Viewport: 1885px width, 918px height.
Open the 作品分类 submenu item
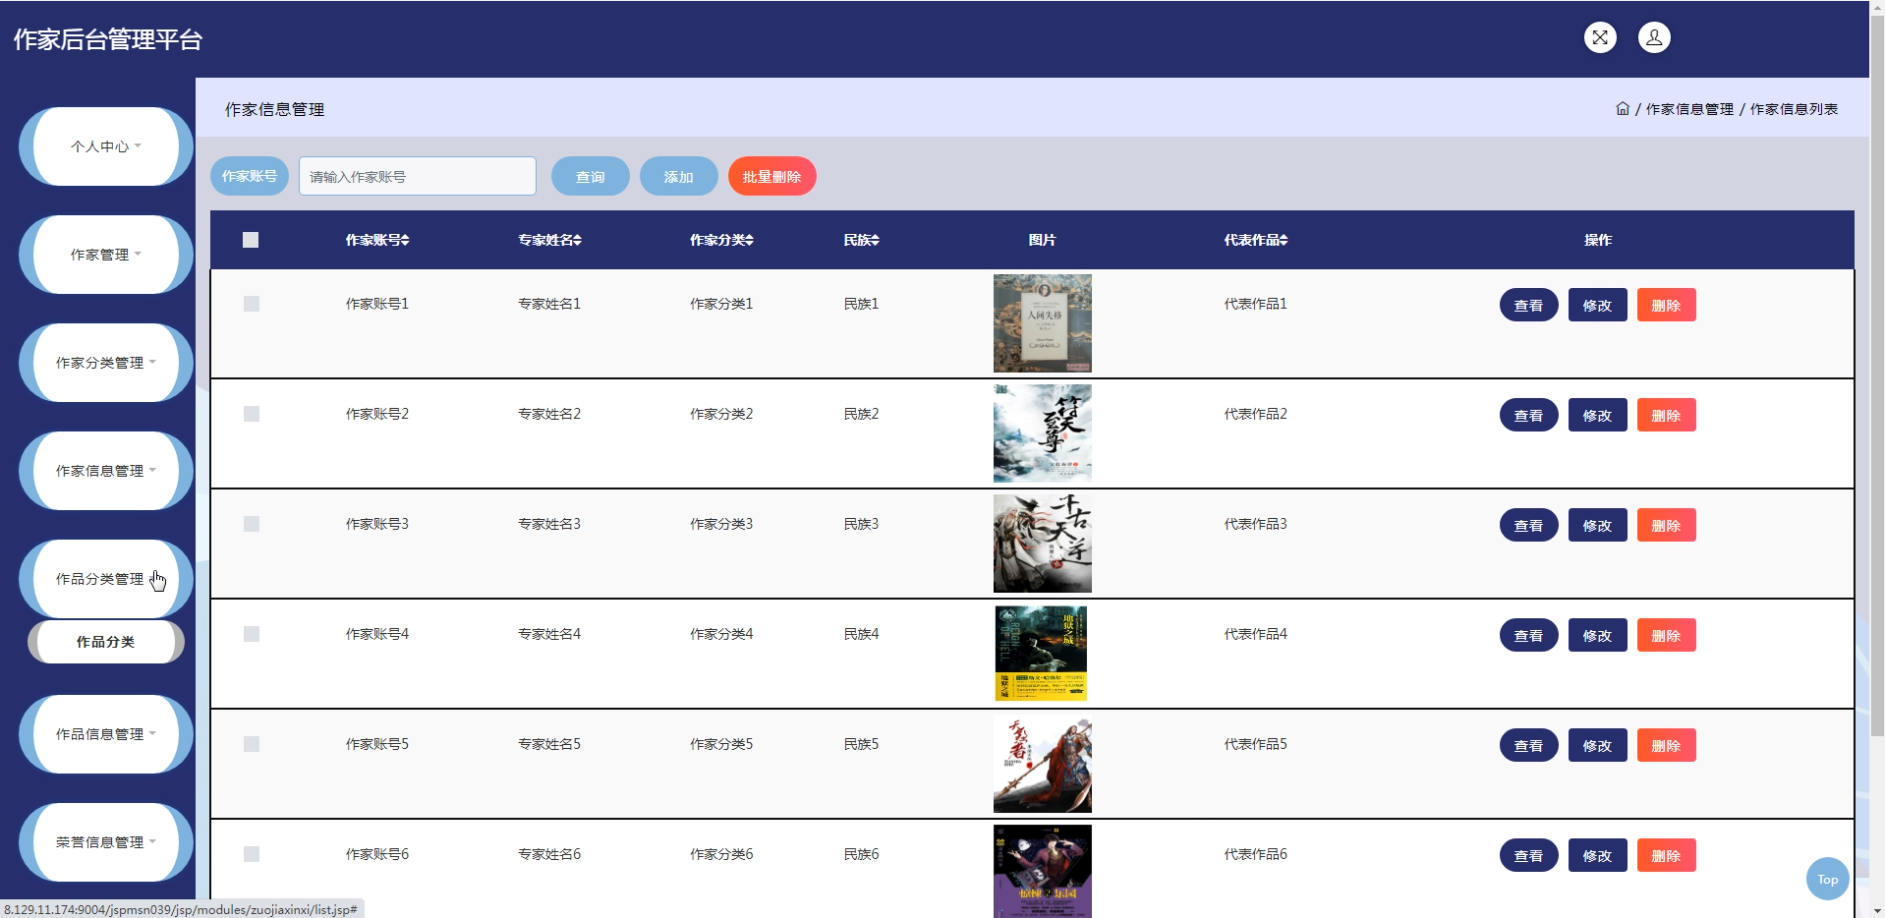pos(106,642)
